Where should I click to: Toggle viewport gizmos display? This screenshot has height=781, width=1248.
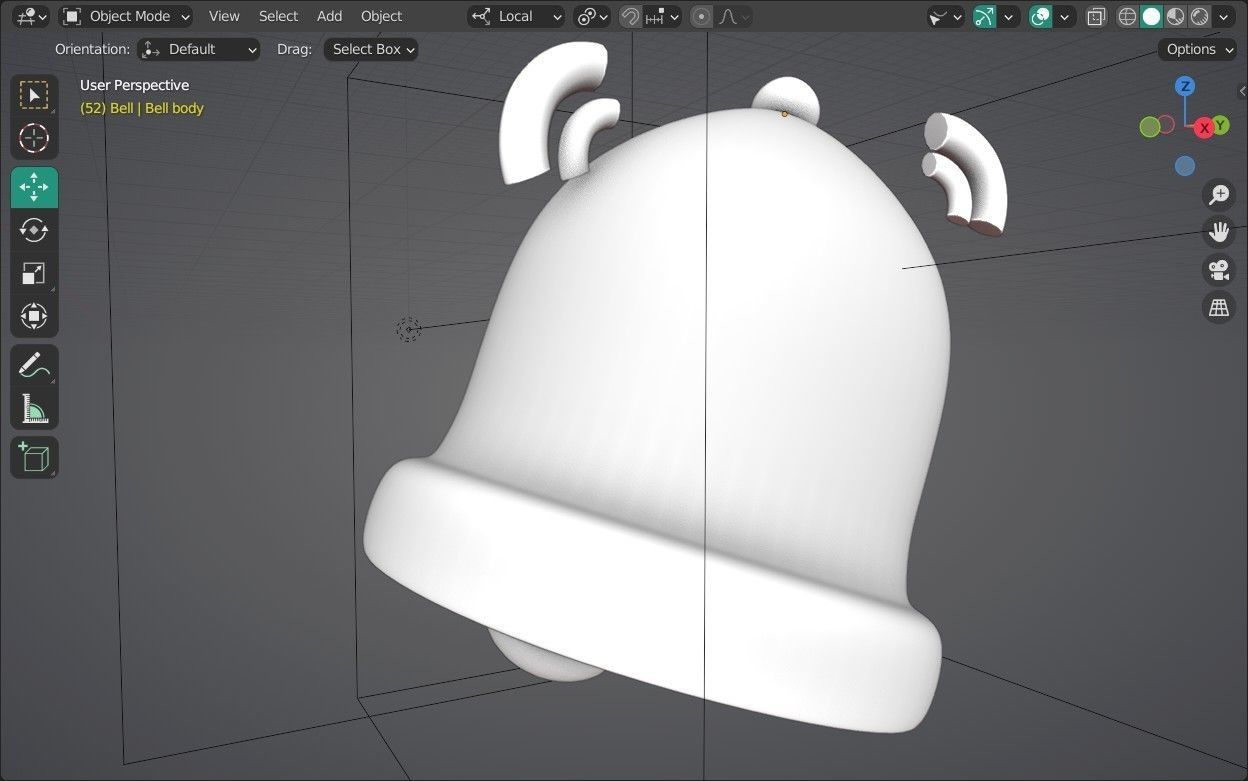(x=985, y=16)
